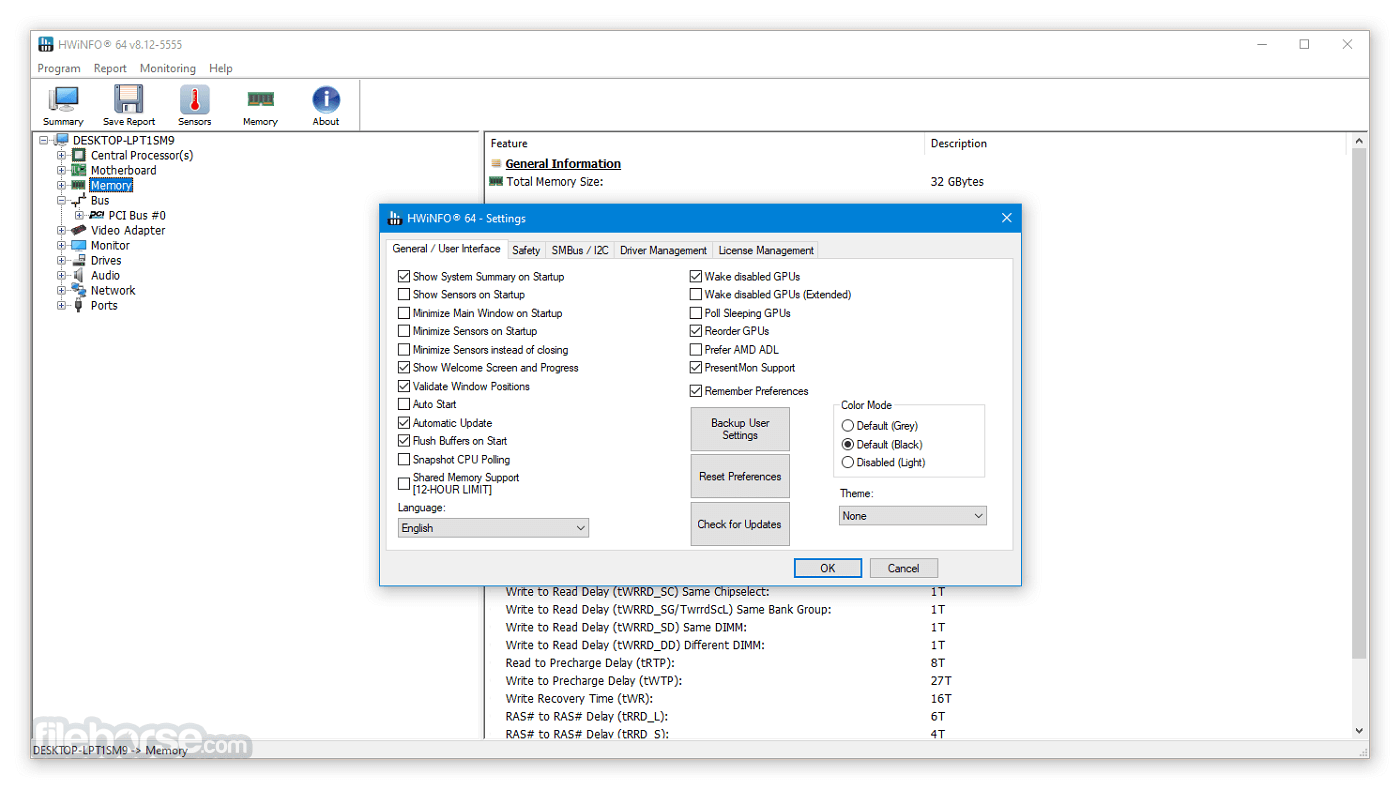Toggle Automatic Update checkbox
Screen dimensions: 1400x789
(x=404, y=423)
